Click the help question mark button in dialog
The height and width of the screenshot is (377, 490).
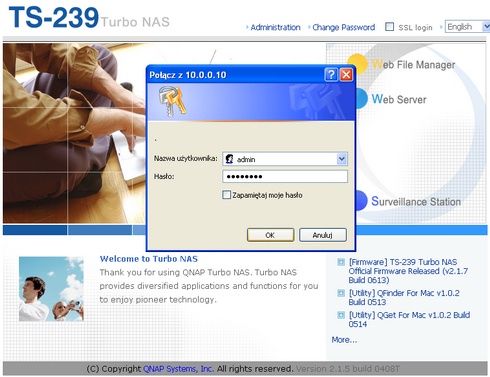tap(331, 75)
